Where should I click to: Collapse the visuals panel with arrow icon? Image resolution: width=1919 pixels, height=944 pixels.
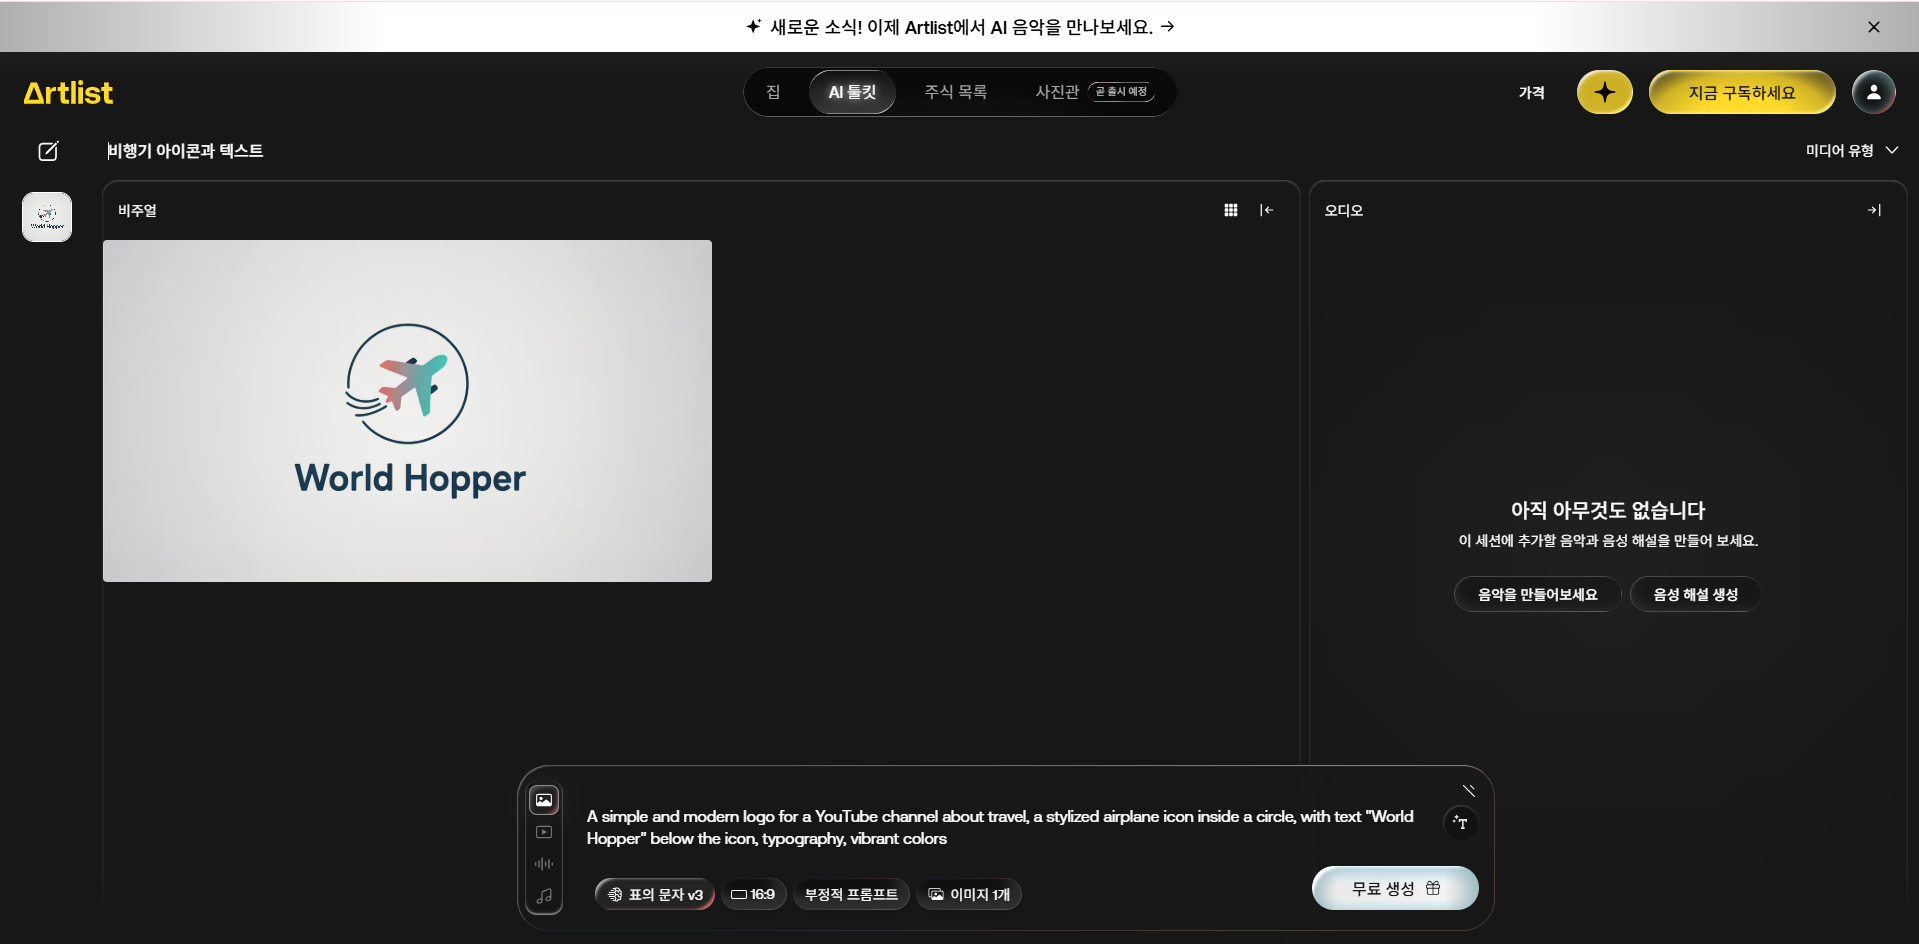tap(1267, 210)
